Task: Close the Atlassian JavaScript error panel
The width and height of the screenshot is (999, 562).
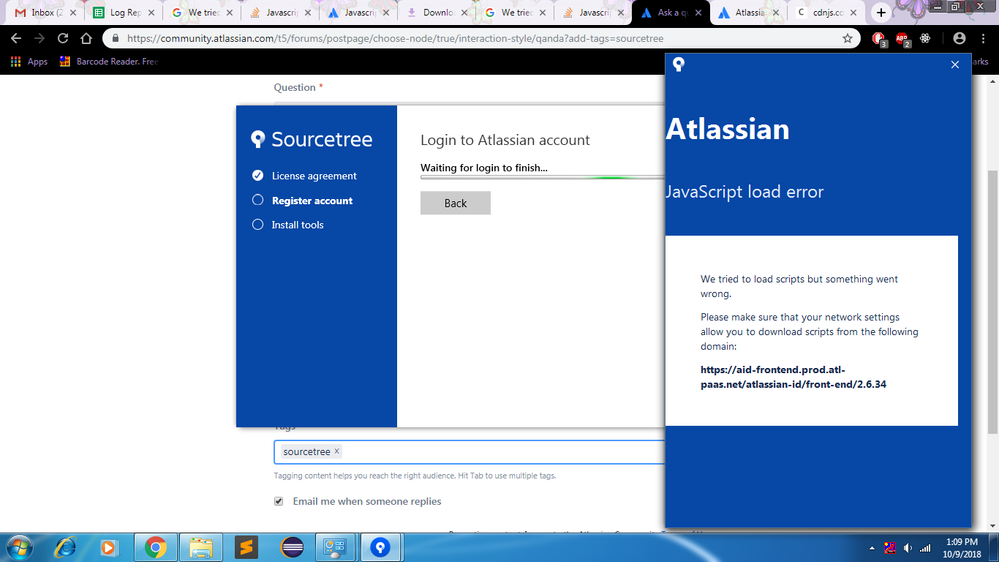Action: click(x=954, y=64)
